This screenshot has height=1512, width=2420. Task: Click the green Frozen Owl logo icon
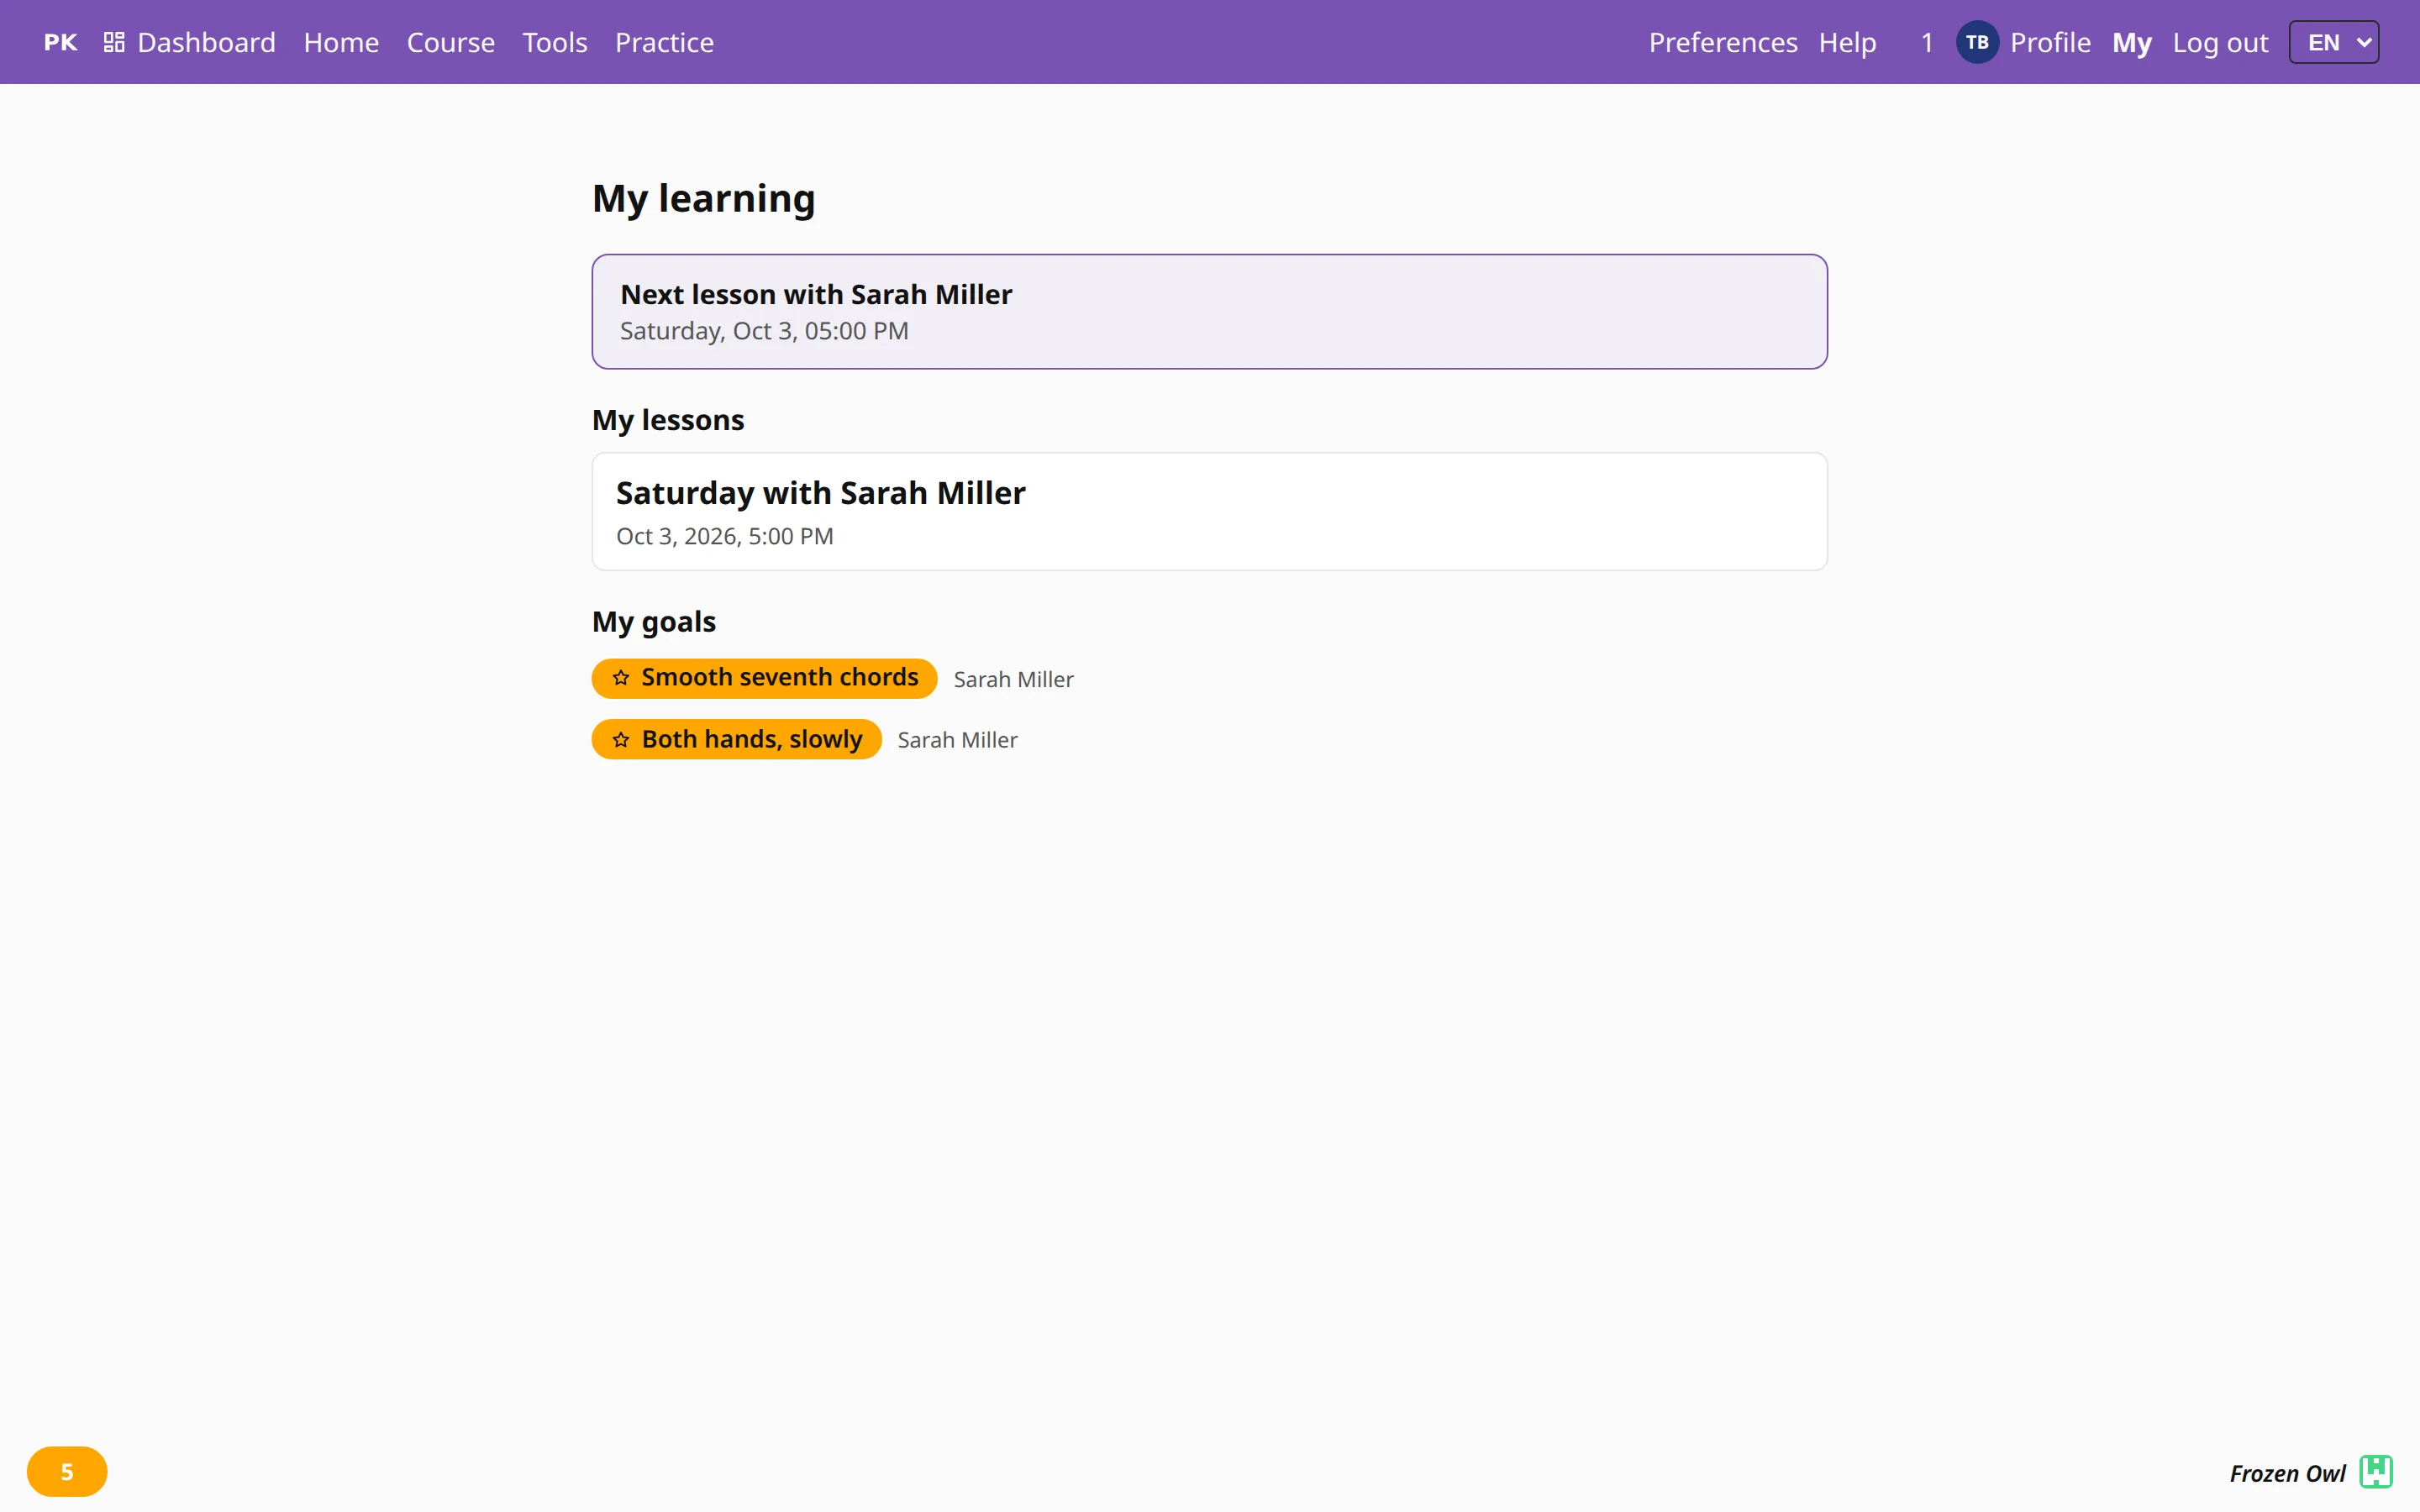2376,1471
